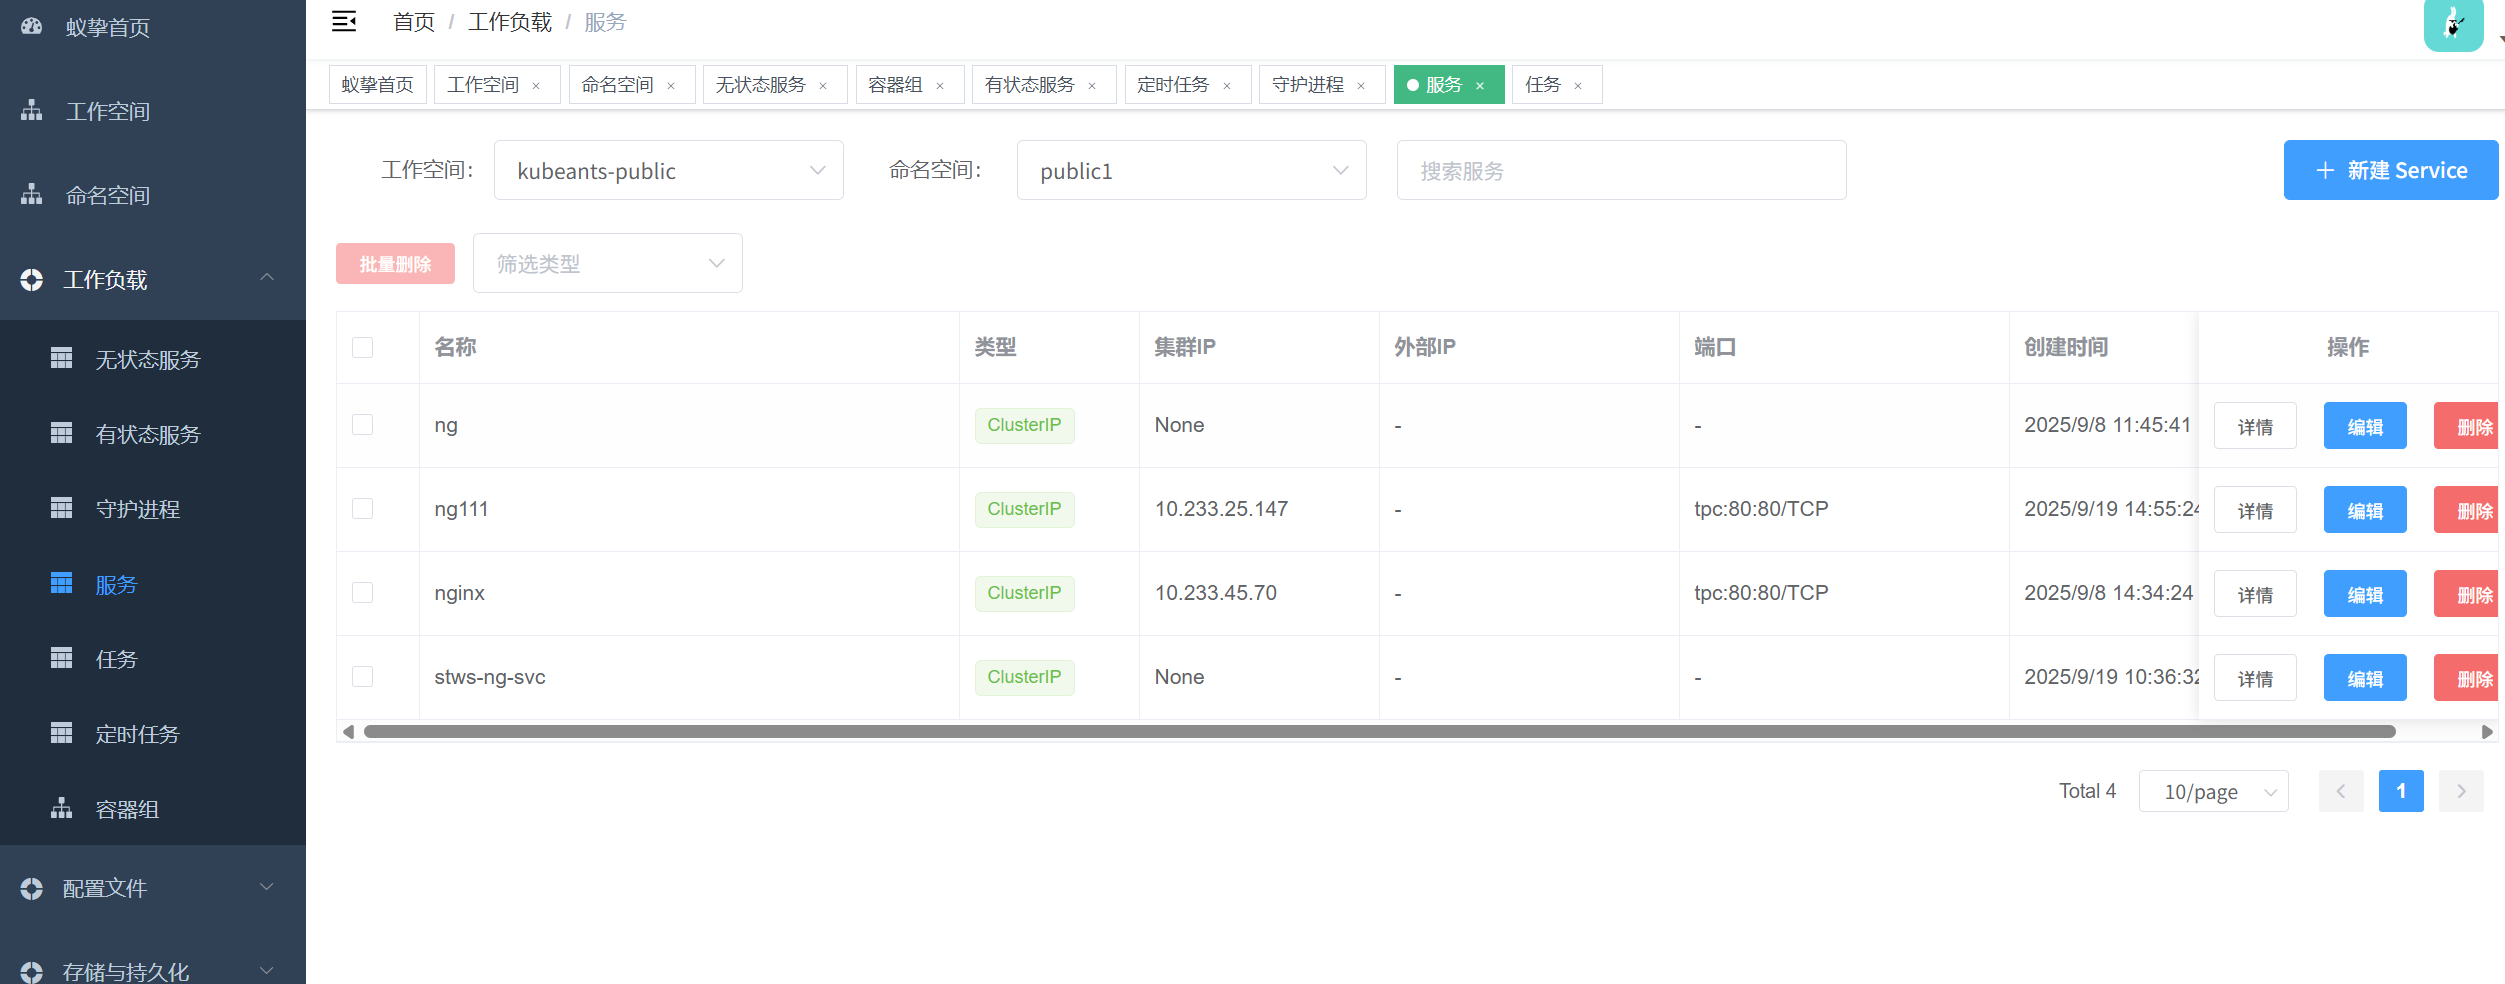
Task: Select the checkbox for the ng111 service
Action: coord(363,509)
